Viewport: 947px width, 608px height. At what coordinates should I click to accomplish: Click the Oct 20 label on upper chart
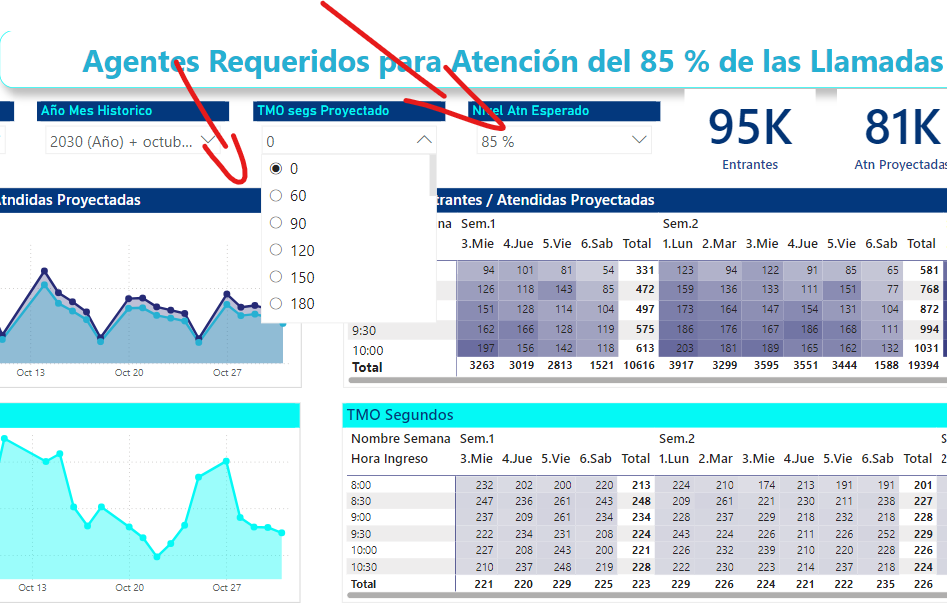[129, 373]
